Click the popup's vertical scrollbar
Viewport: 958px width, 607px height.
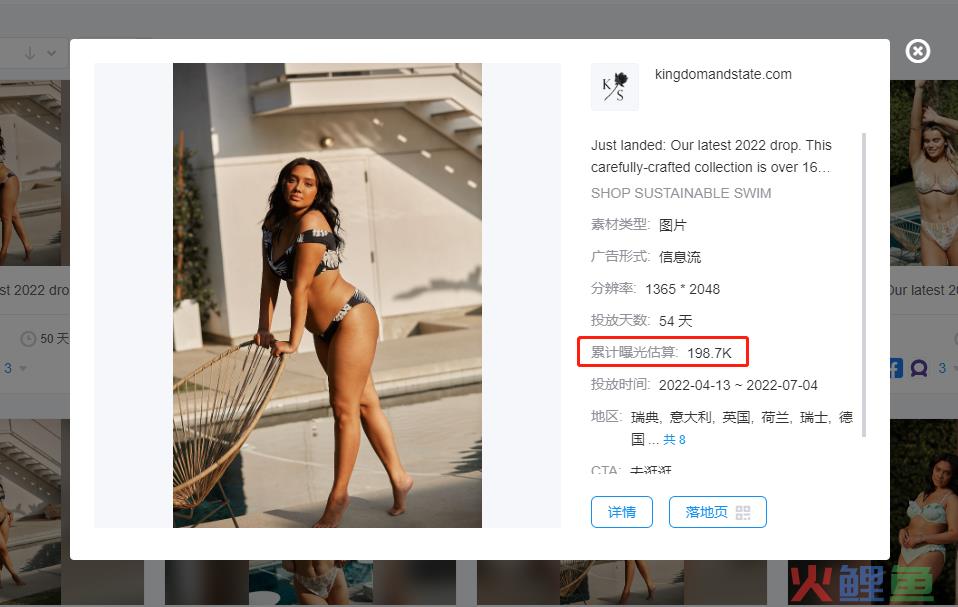(864, 285)
